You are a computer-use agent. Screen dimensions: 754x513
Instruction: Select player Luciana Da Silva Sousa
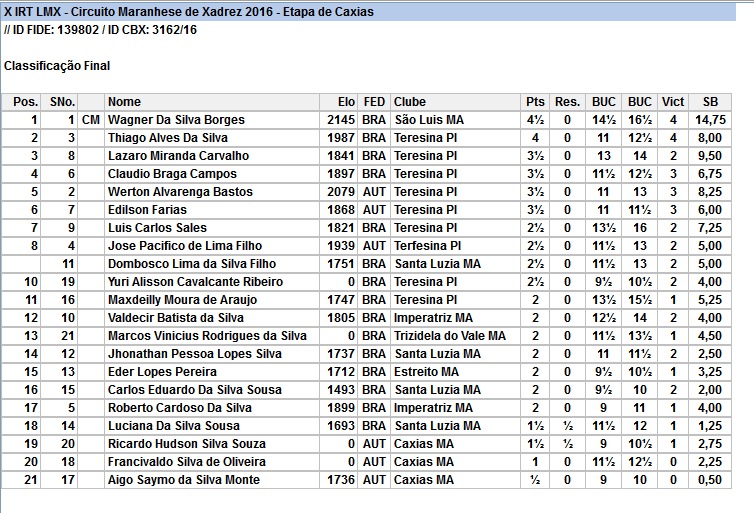click(174, 426)
